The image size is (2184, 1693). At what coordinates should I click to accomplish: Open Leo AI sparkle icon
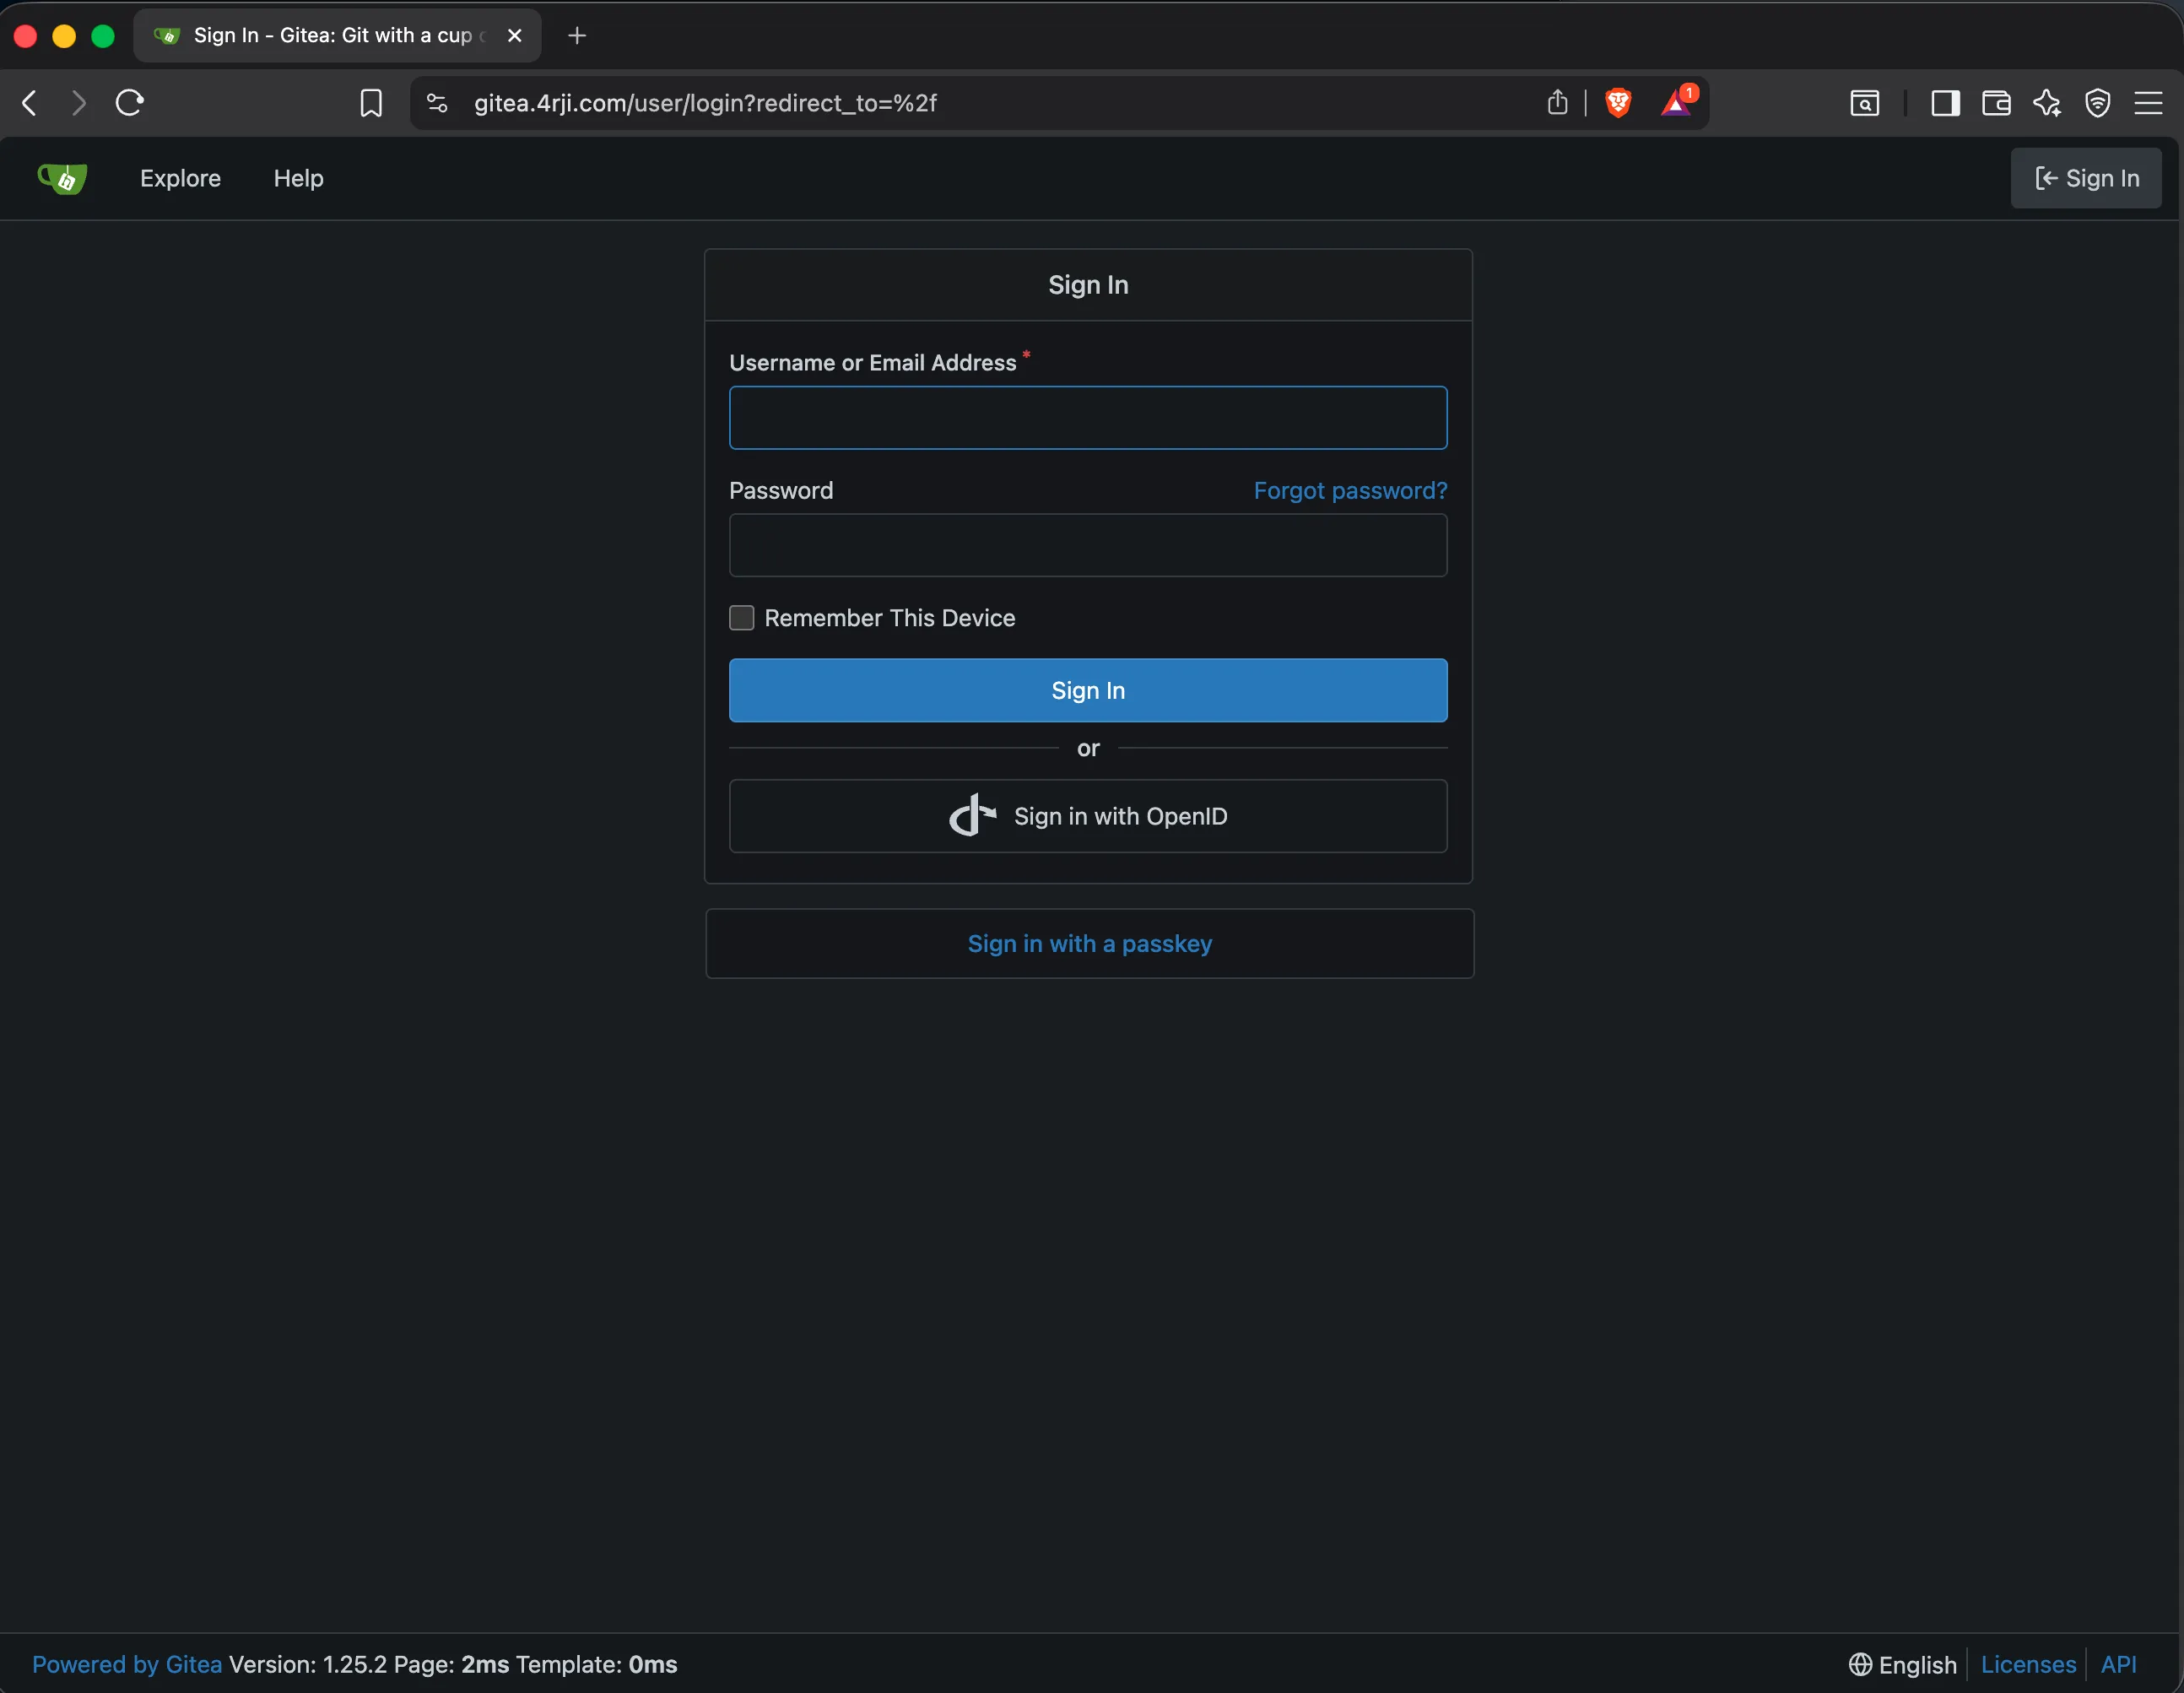click(2047, 103)
